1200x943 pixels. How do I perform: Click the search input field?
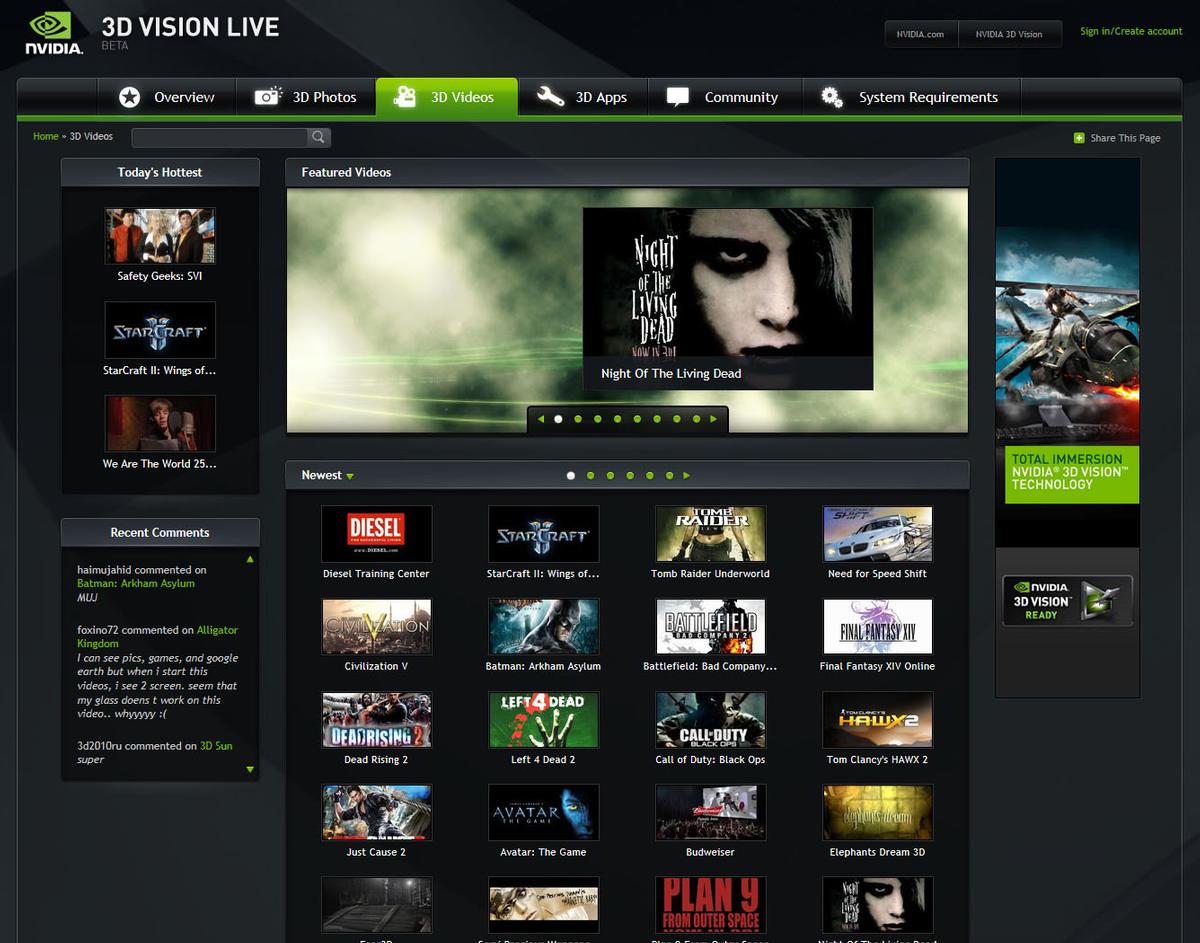point(220,137)
